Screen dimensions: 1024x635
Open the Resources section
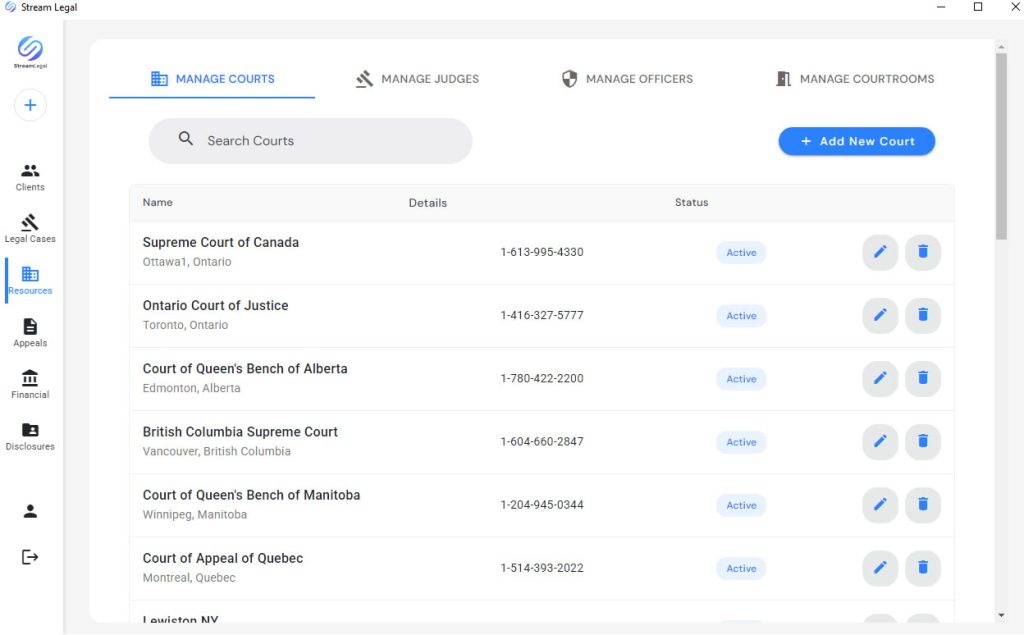30,281
